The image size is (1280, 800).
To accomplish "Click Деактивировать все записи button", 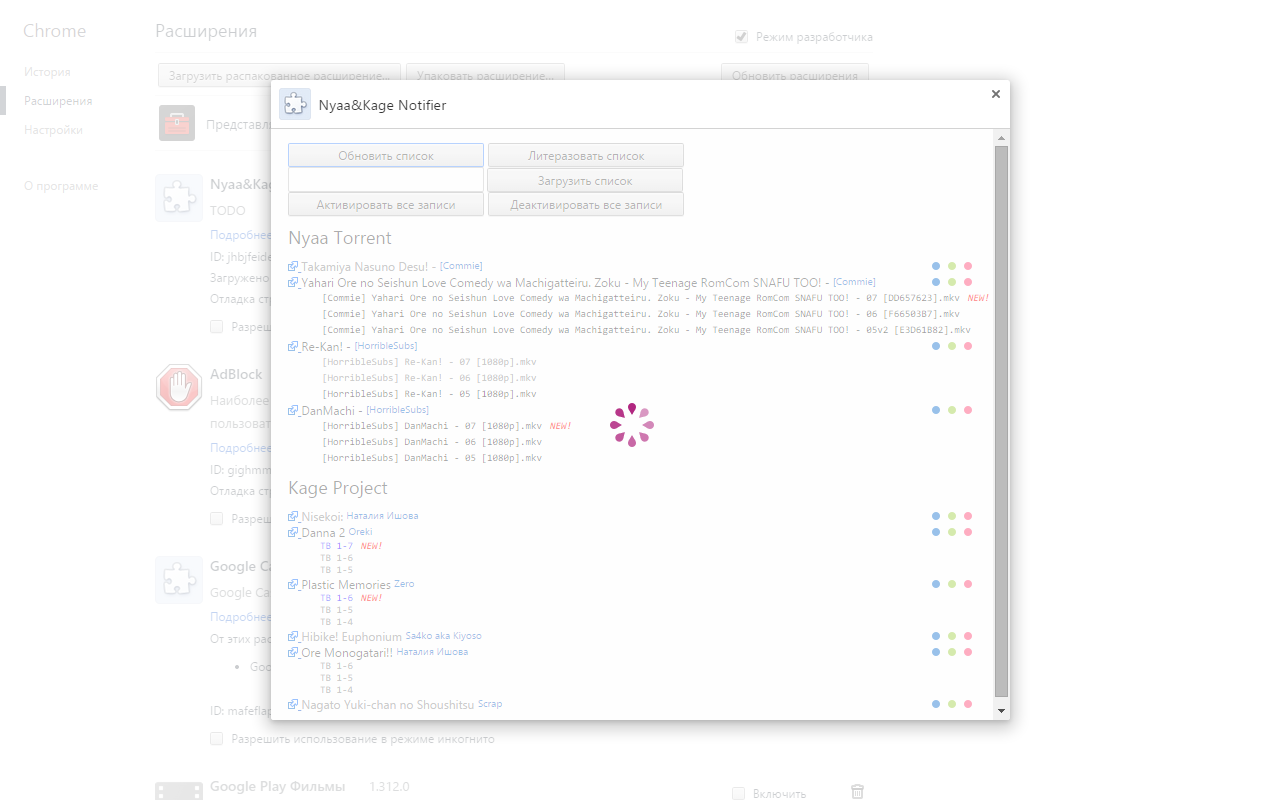I will (586, 204).
